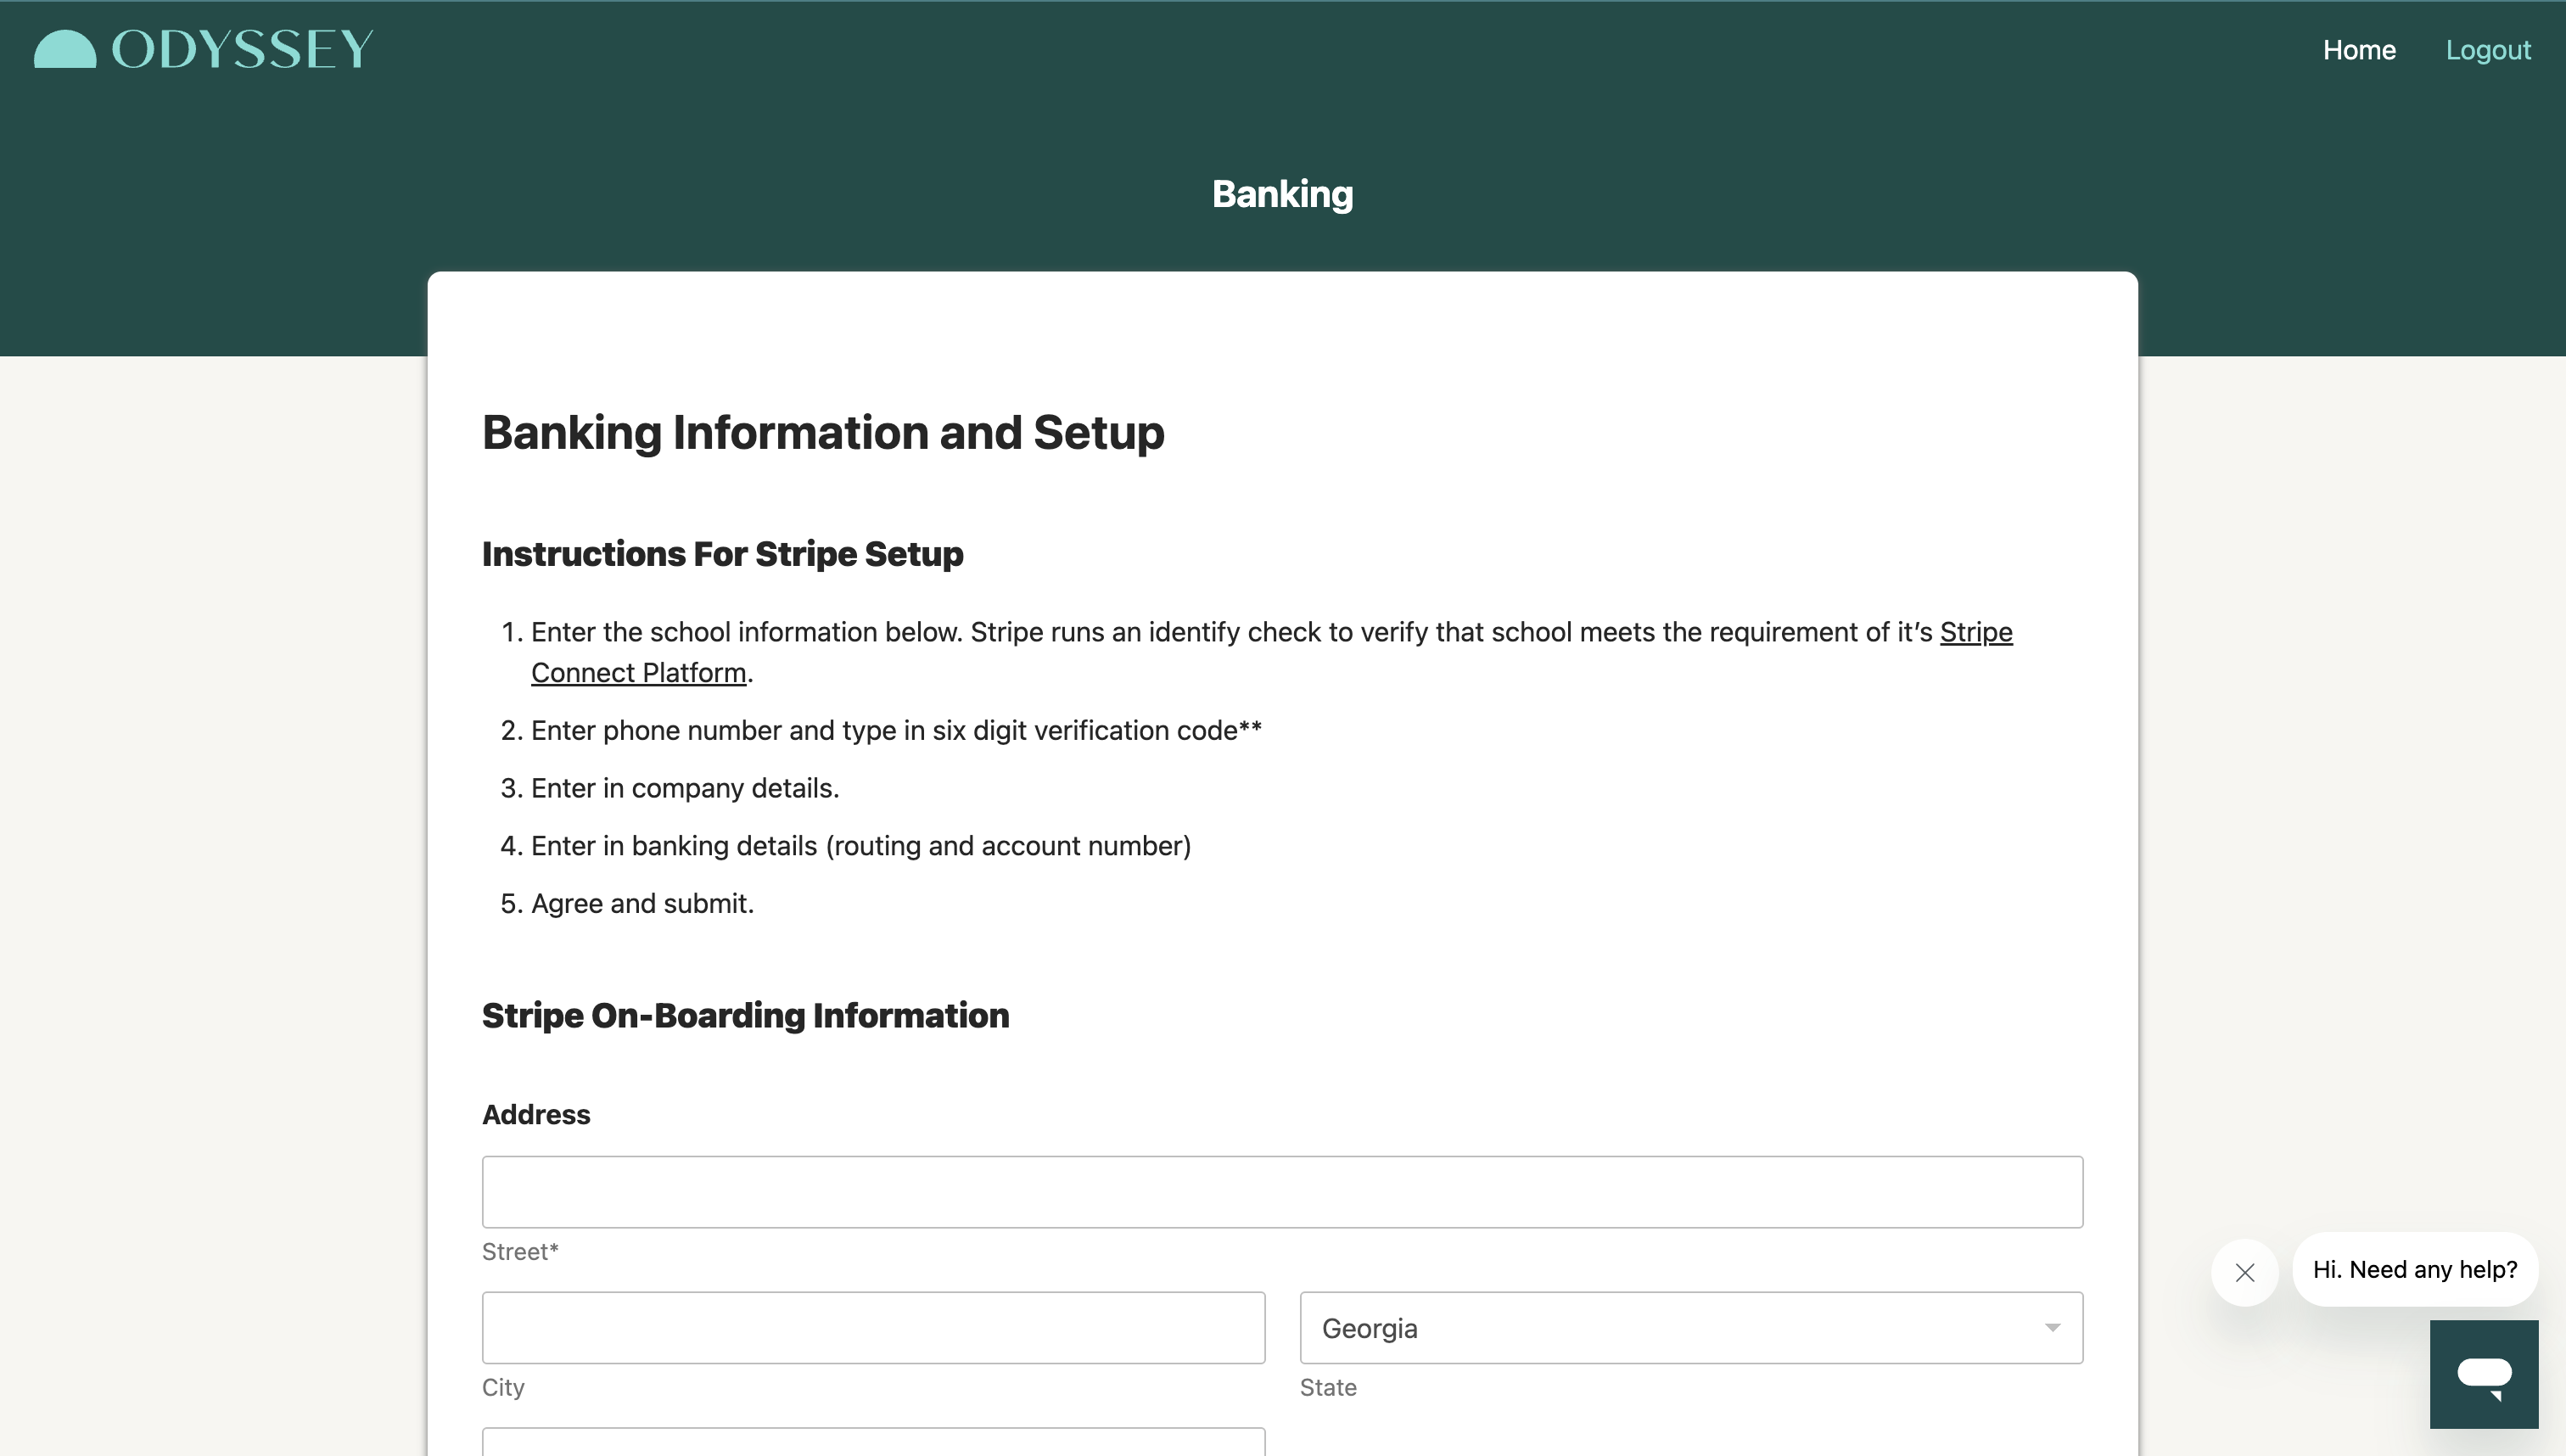Select 'Banking Information and Setup' heading

coord(823,432)
